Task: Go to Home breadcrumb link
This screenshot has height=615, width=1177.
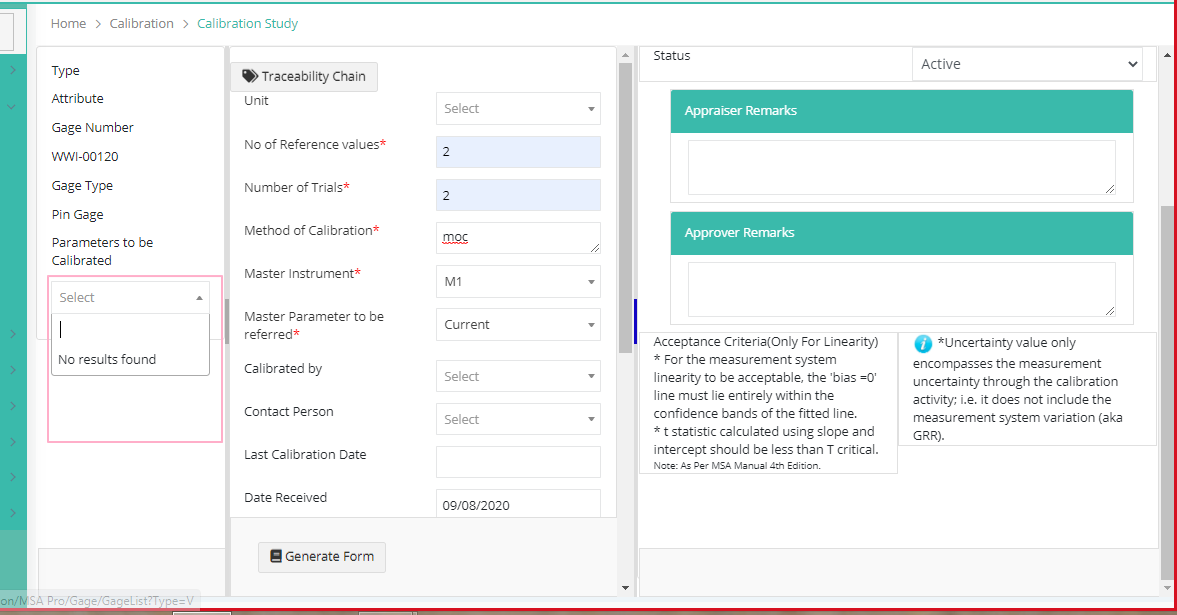Action: coord(68,23)
